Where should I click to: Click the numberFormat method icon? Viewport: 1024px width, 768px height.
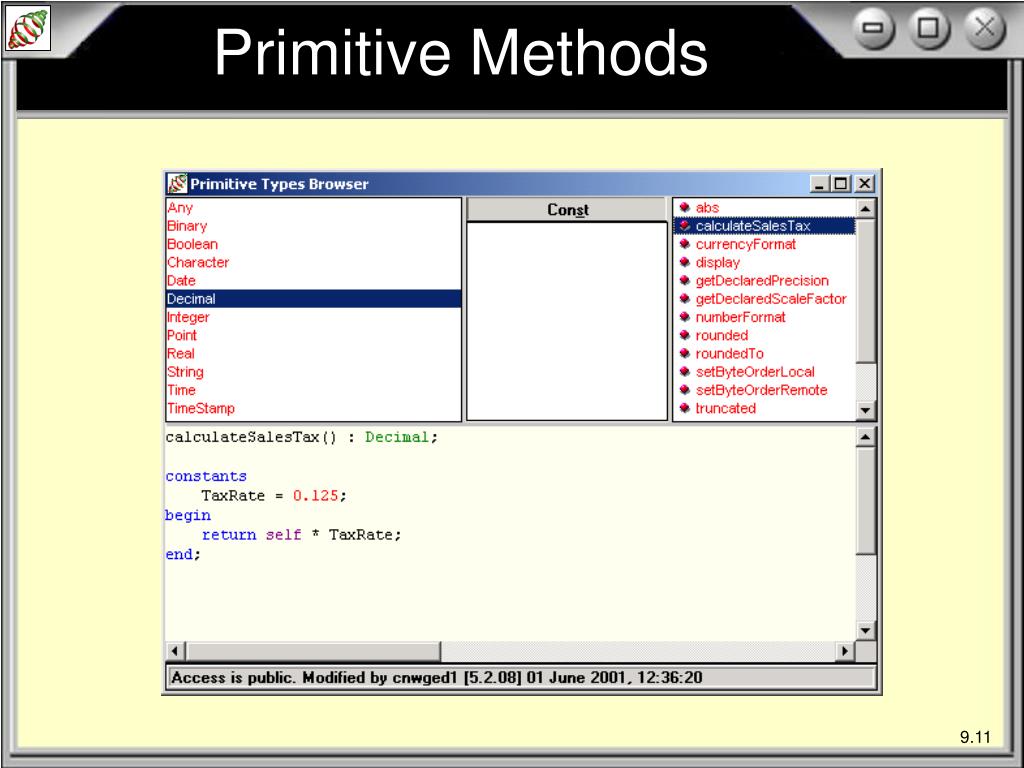684,317
